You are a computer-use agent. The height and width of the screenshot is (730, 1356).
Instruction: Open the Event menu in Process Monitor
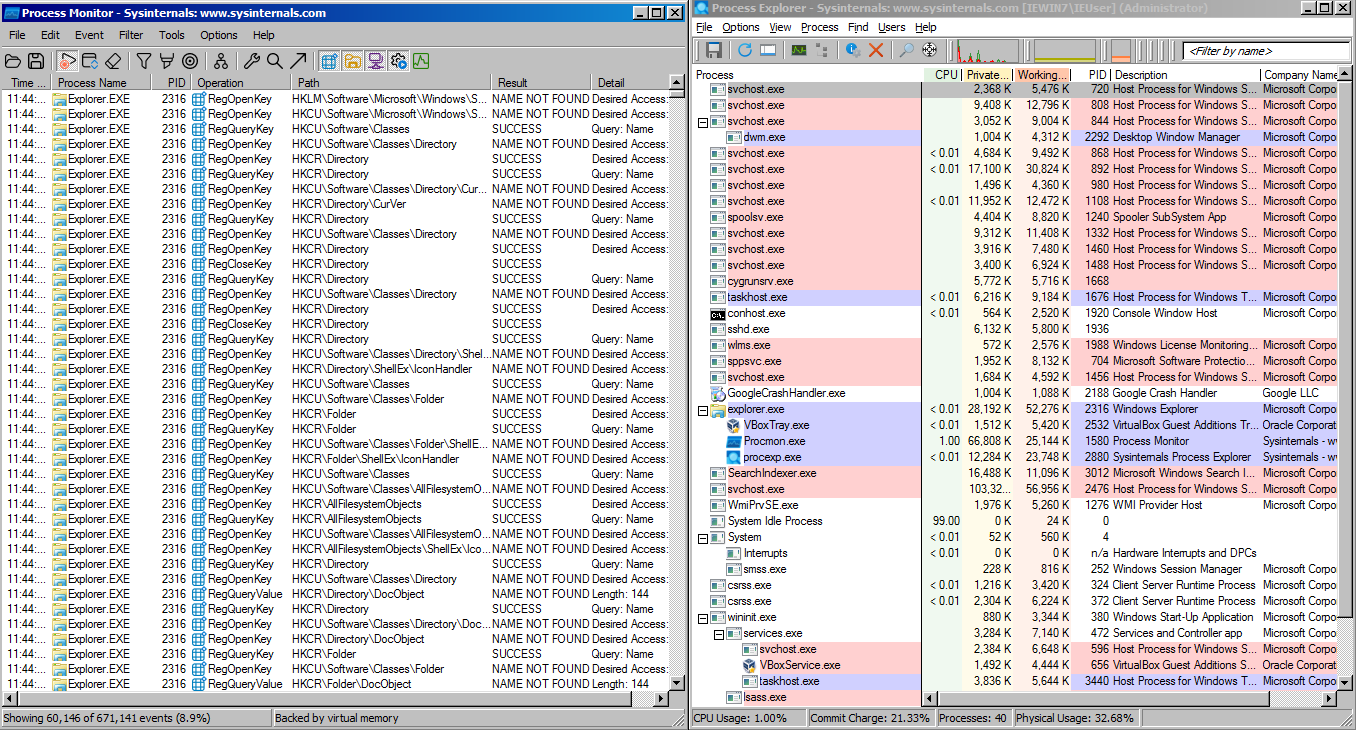click(x=89, y=35)
